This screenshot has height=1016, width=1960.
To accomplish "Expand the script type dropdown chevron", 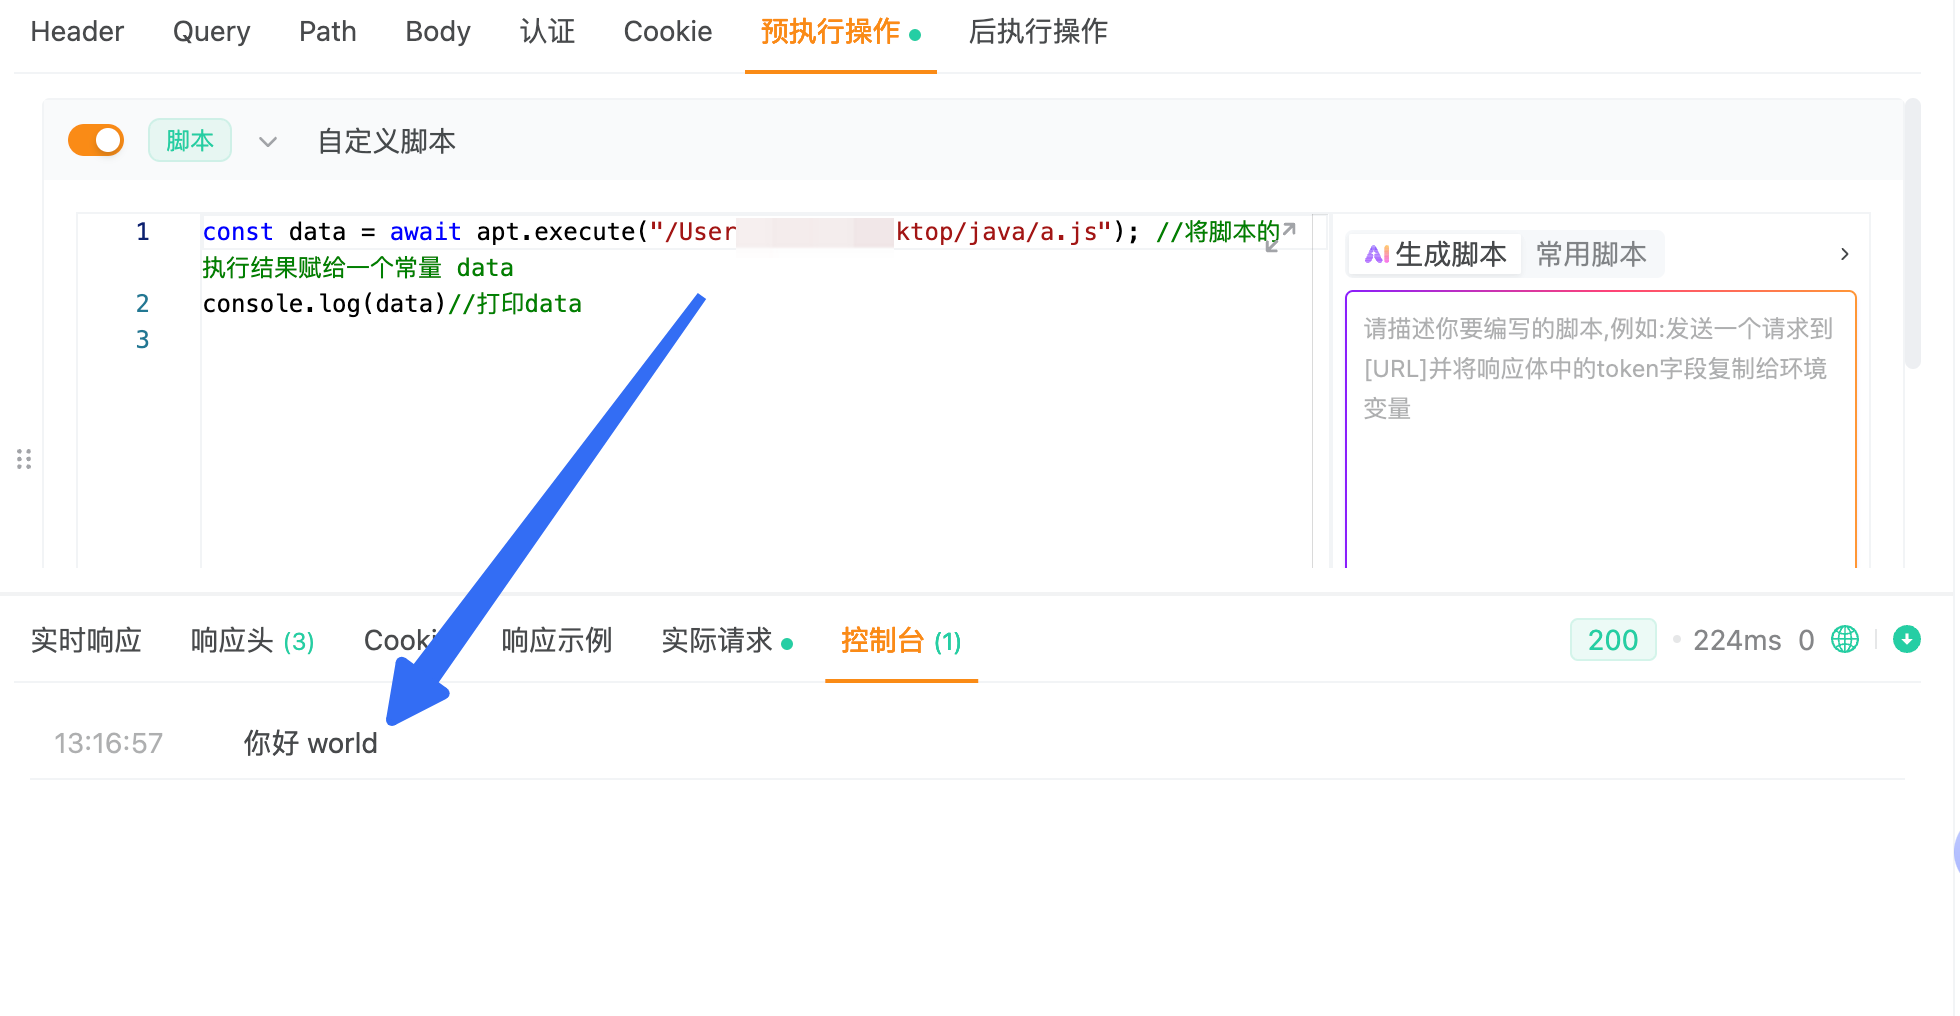I will (267, 142).
